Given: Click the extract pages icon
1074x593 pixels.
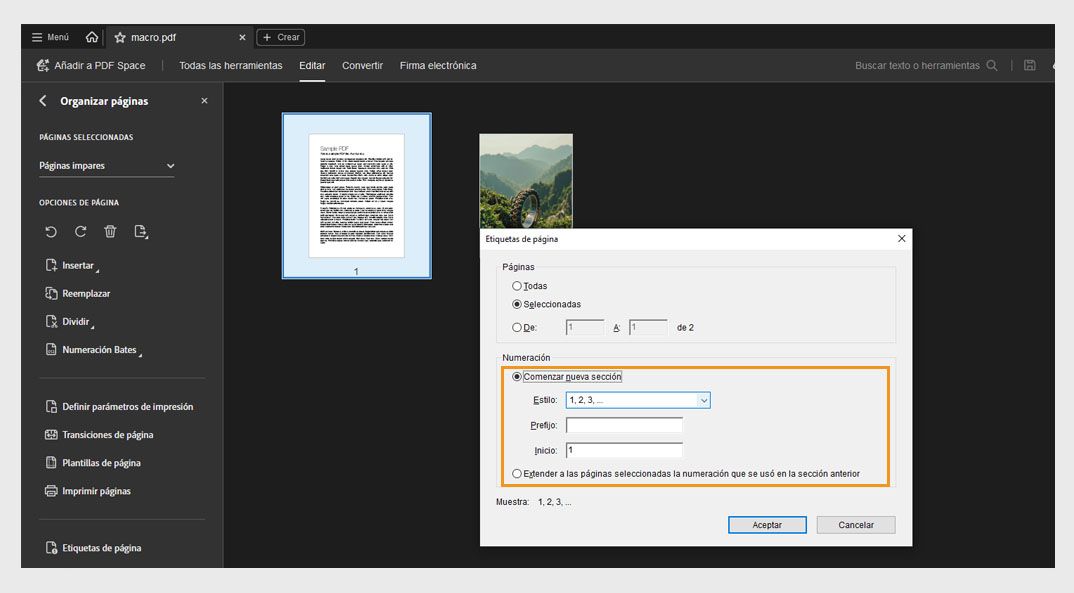Looking at the screenshot, I should point(141,231).
